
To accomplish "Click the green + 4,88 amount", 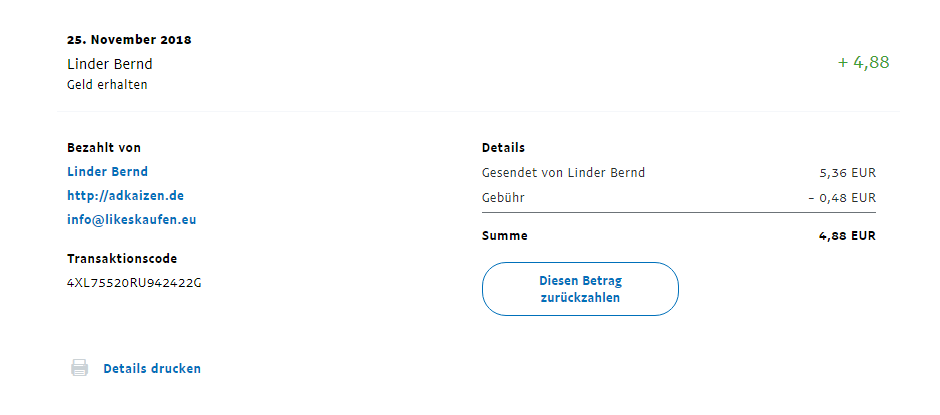I will [863, 63].
